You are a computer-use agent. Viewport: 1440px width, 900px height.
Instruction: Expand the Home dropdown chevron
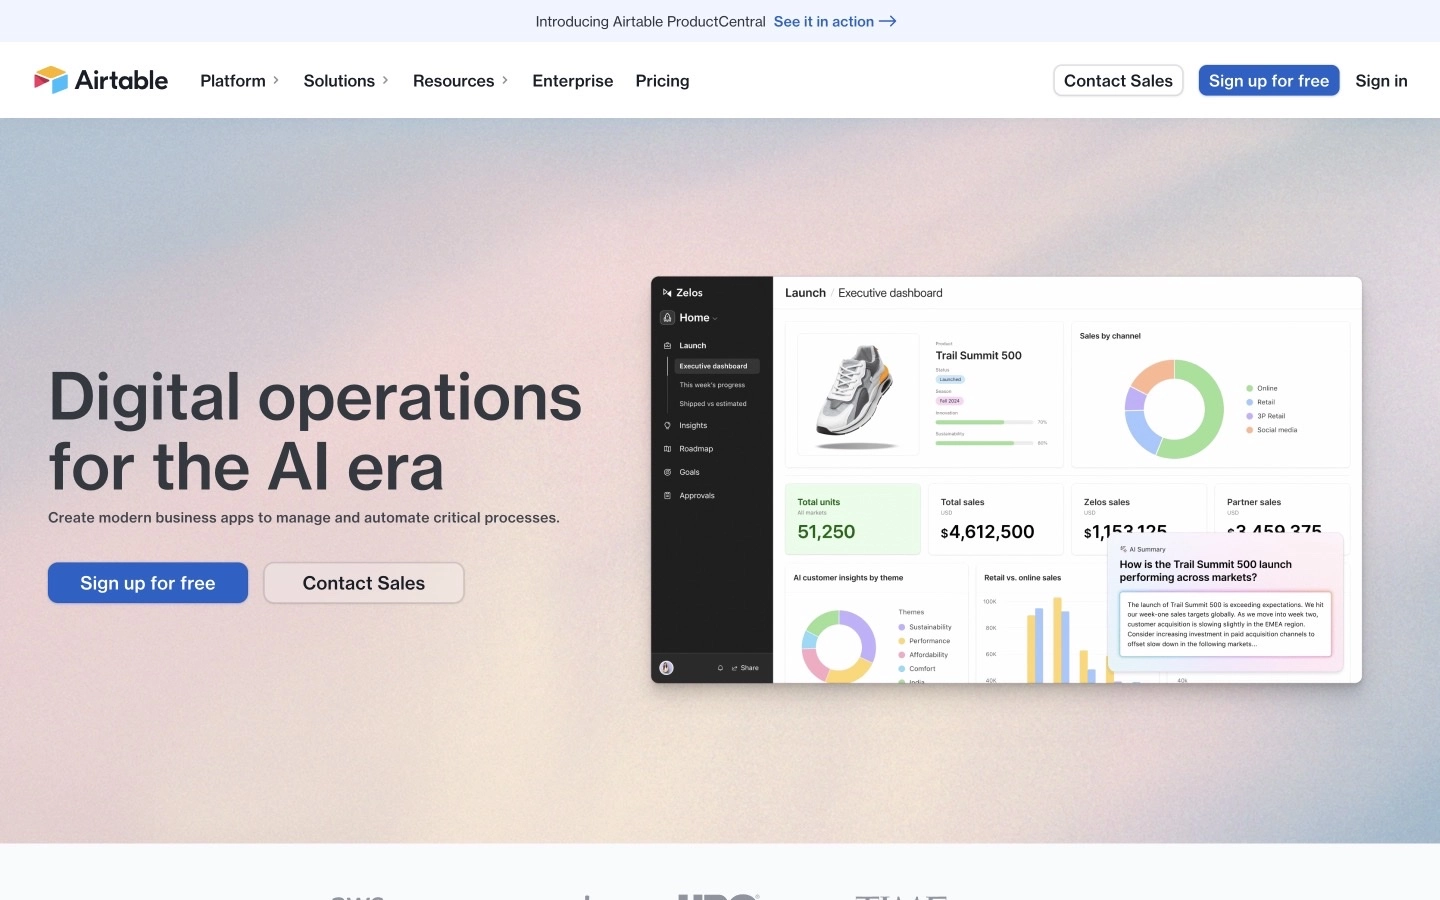[715, 319]
